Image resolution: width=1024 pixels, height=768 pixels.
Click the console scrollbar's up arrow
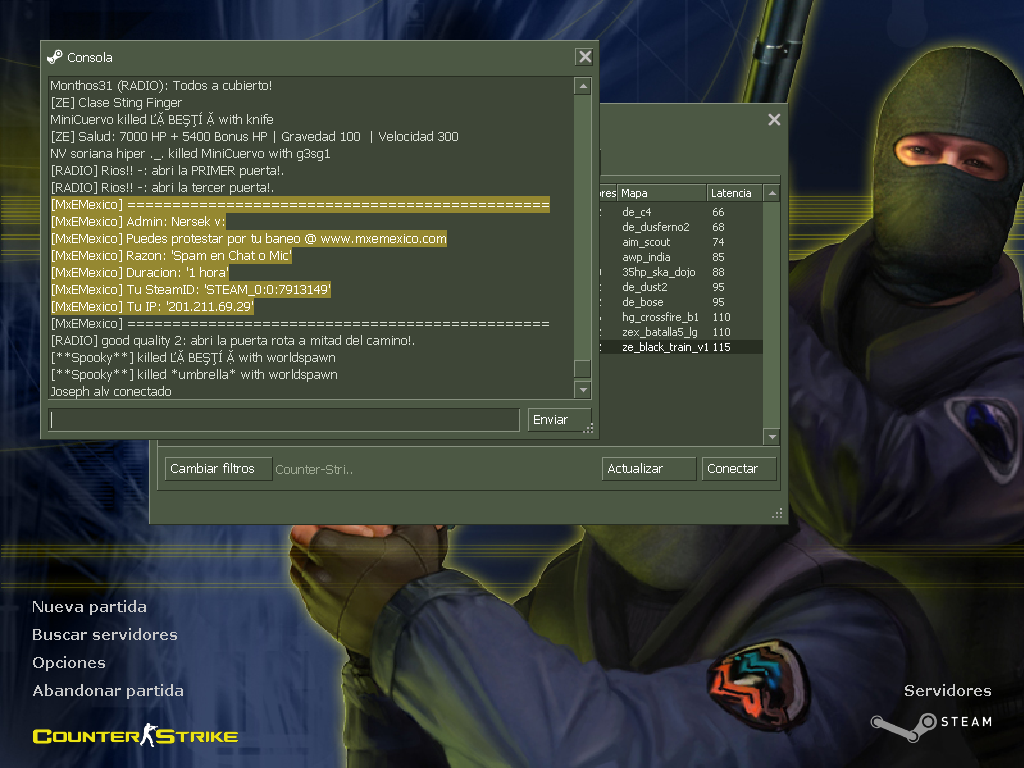(x=583, y=86)
